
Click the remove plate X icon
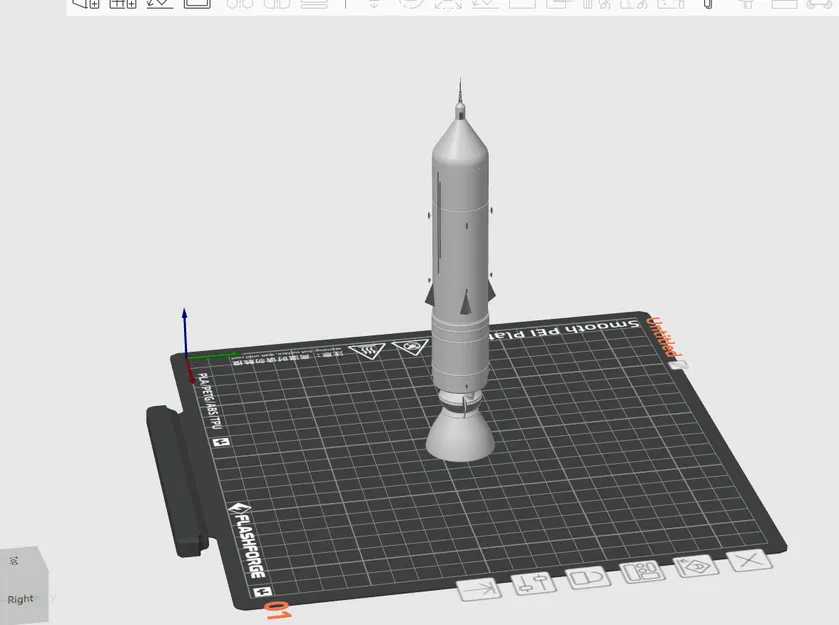pos(749,560)
